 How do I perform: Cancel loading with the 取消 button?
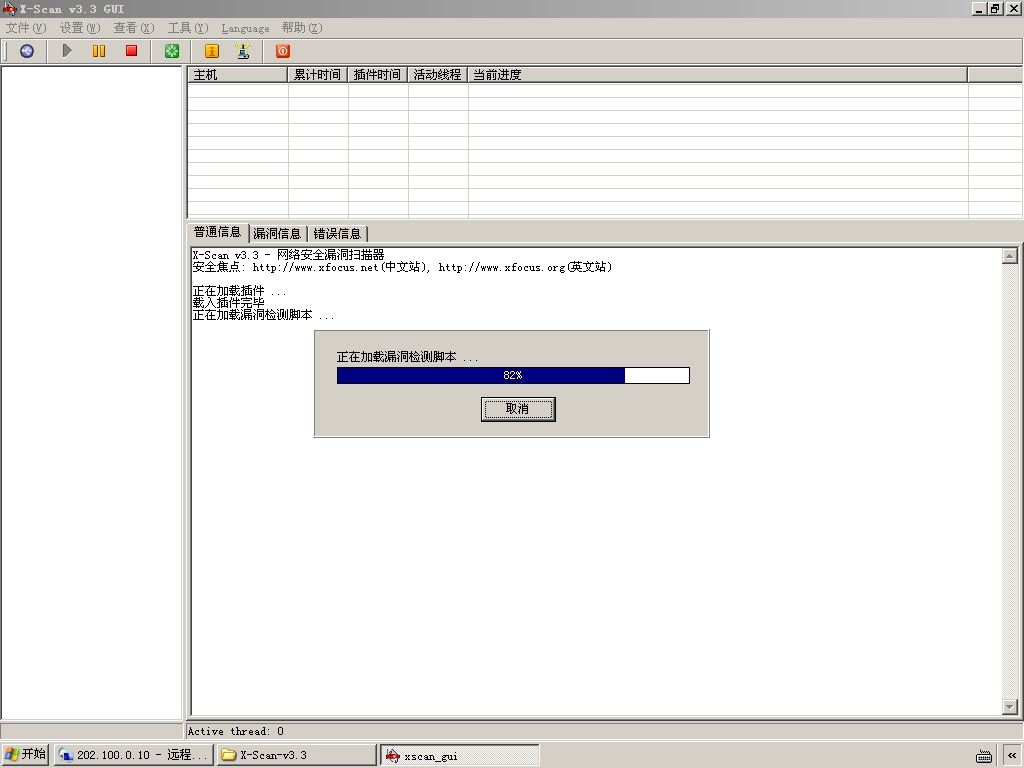coord(518,409)
